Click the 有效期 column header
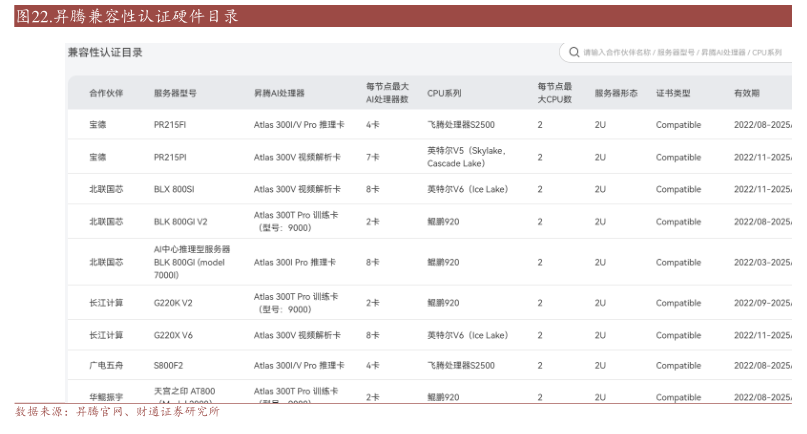Viewport: 807px width, 434px height. click(x=746, y=93)
